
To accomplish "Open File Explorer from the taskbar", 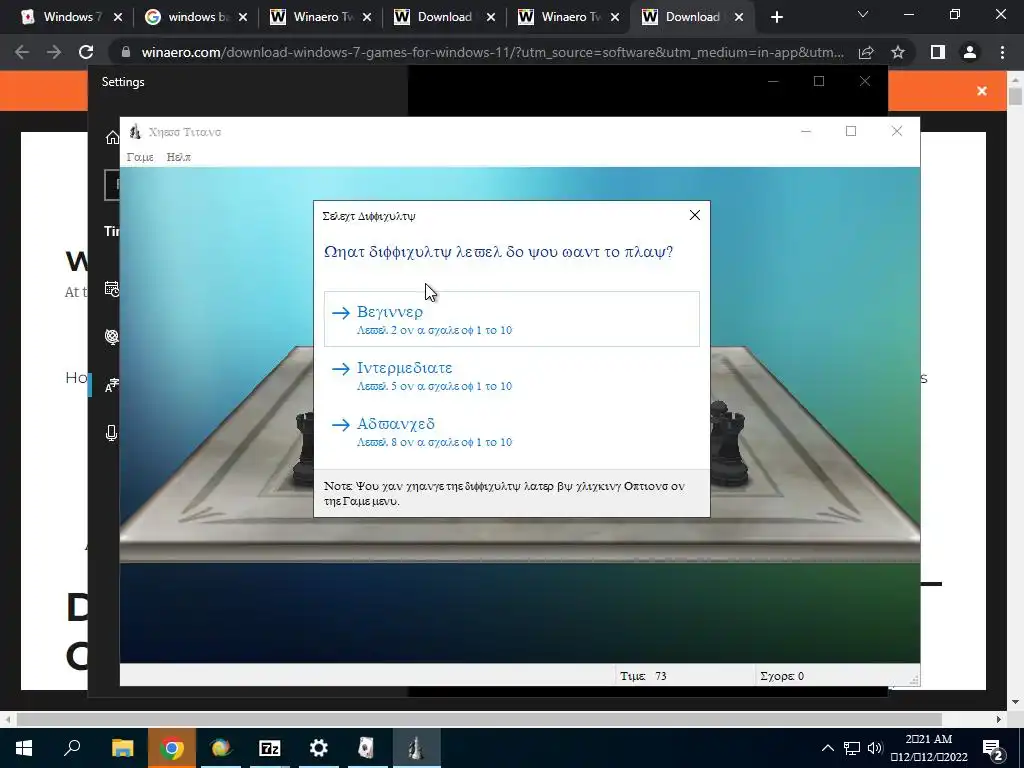I will click(122, 748).
